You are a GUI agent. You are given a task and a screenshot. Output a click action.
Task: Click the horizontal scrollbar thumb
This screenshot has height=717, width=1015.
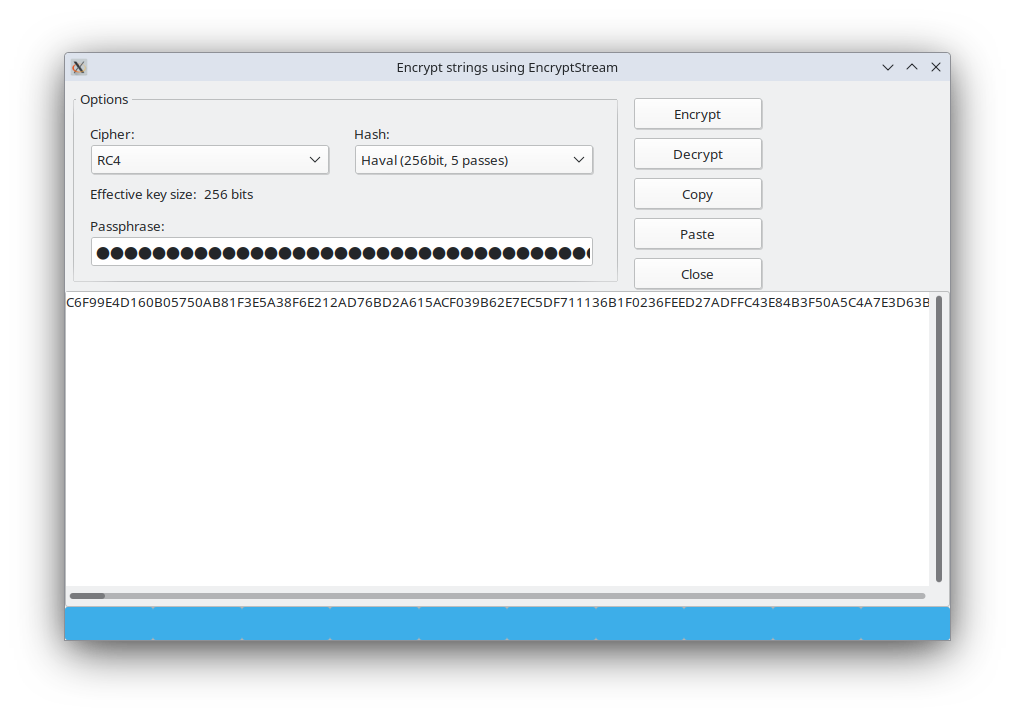tap(87, 596)
